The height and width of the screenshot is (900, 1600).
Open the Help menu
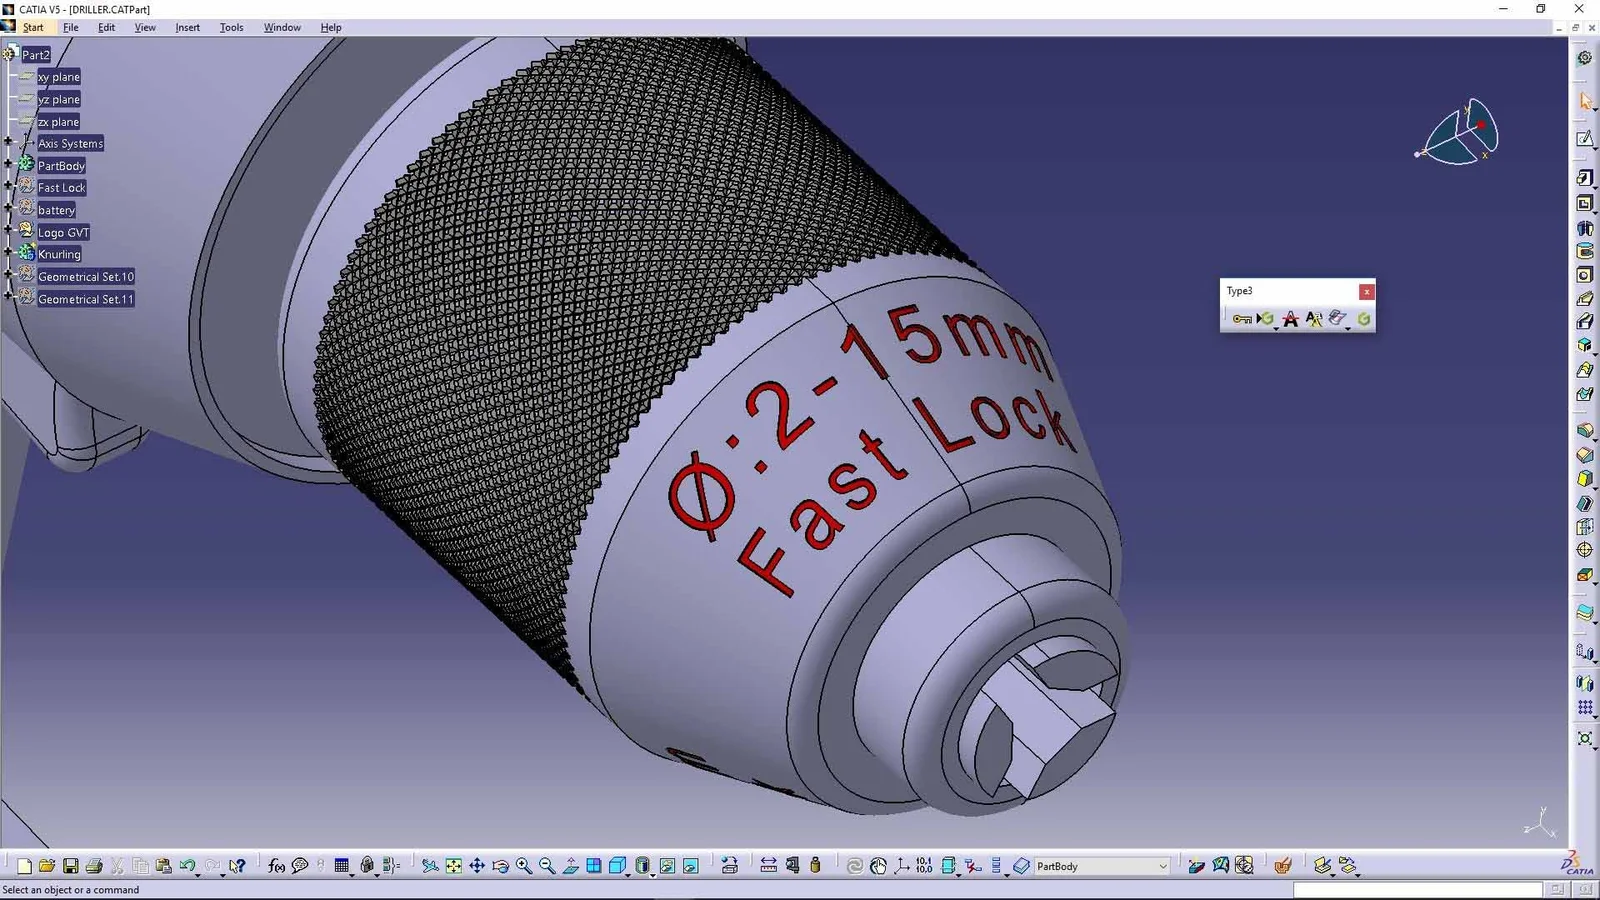point(331,28)
